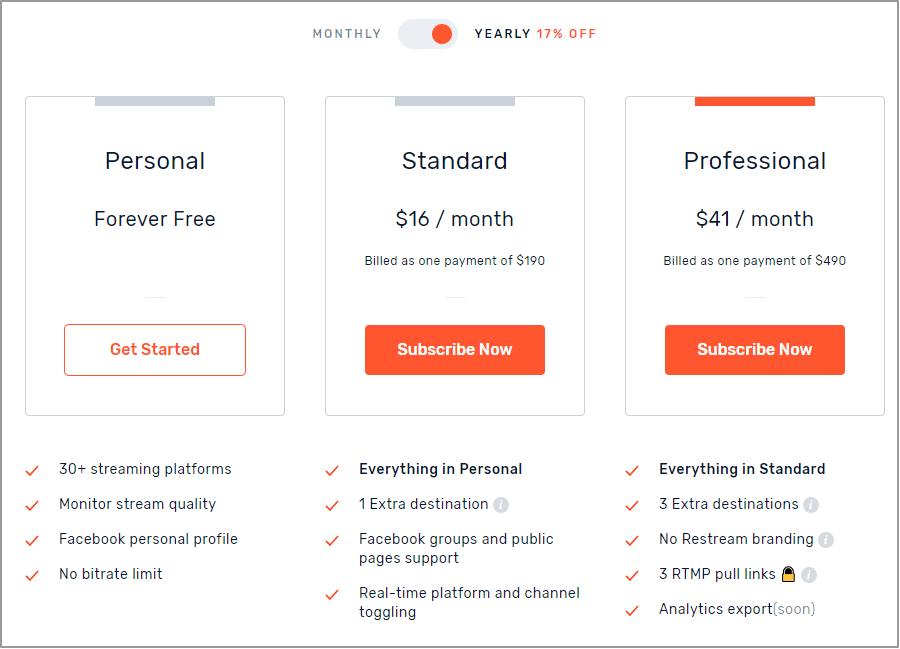
Task: Click Facebook groups and public pages support
Action: point(456,549)
